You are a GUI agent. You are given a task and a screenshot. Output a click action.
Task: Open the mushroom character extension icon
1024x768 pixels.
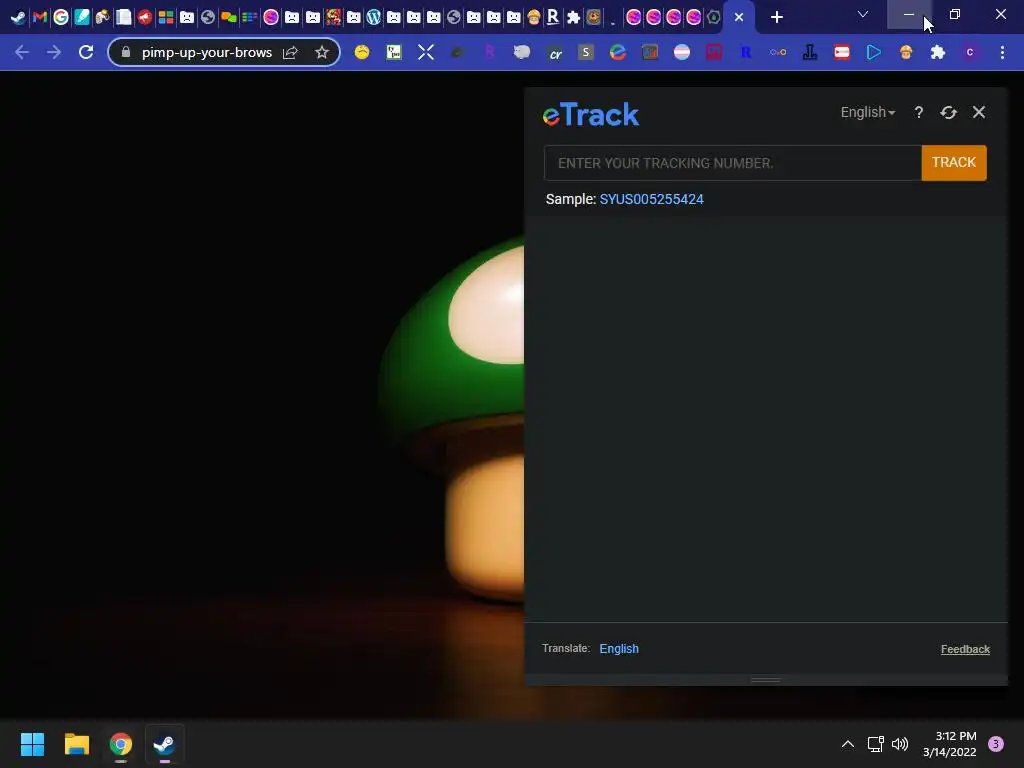click(906, 52)
